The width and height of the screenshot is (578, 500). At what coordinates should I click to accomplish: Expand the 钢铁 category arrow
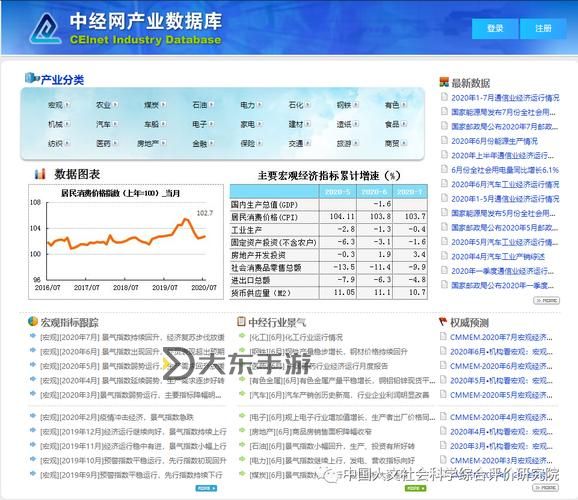(x=356, y=105)
